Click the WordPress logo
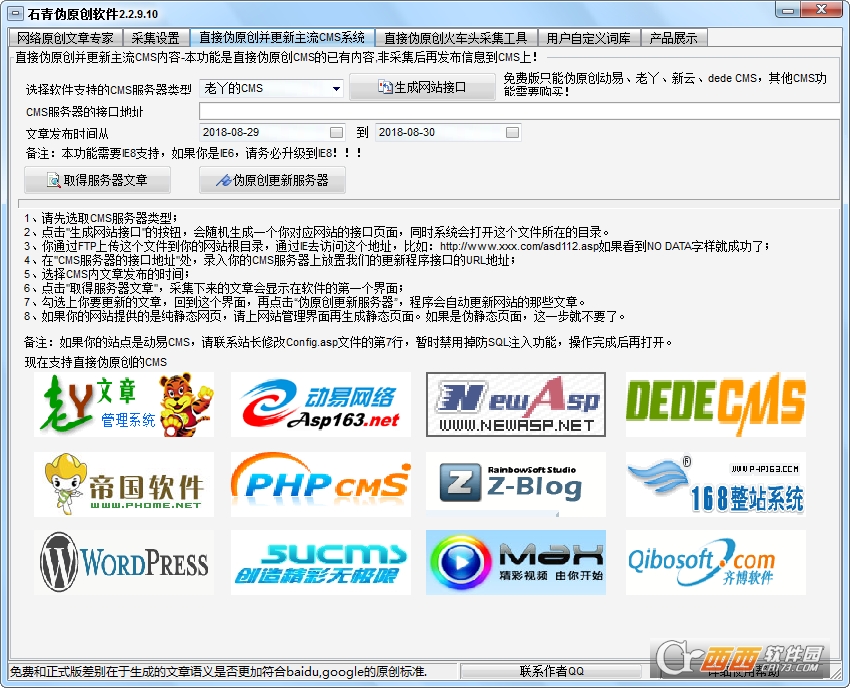Screen dimensions: 850x688 (124, 563)
